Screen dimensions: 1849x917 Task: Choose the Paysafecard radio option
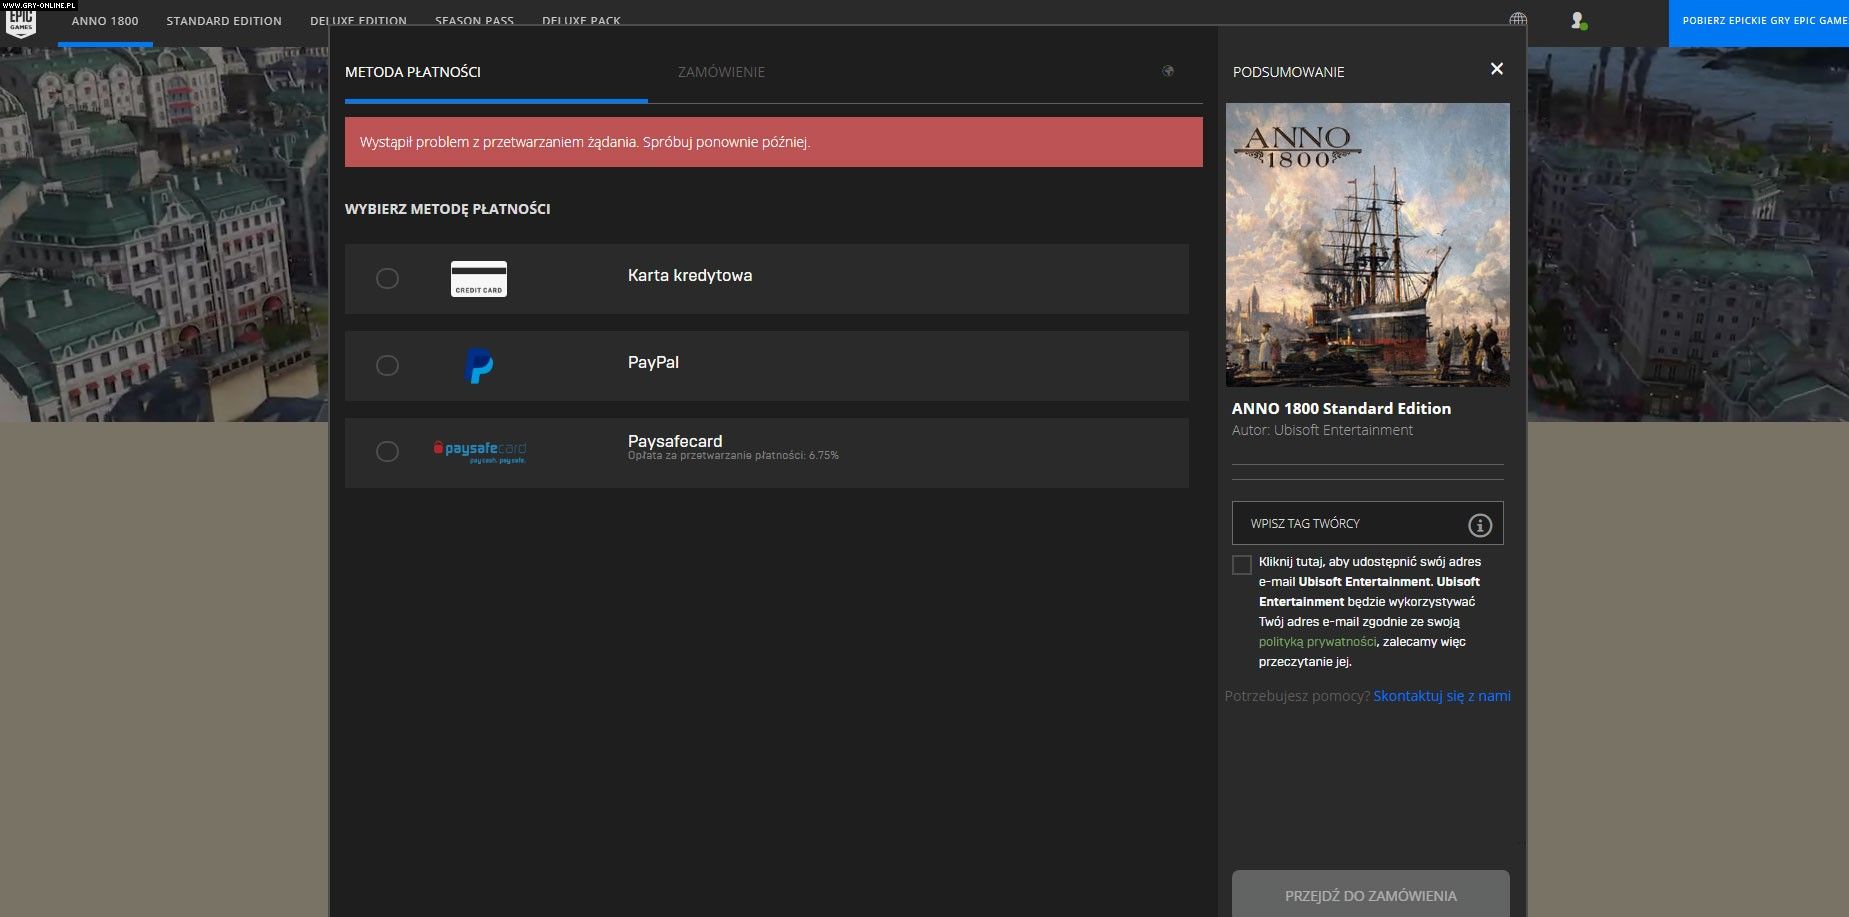coord(387,452)
